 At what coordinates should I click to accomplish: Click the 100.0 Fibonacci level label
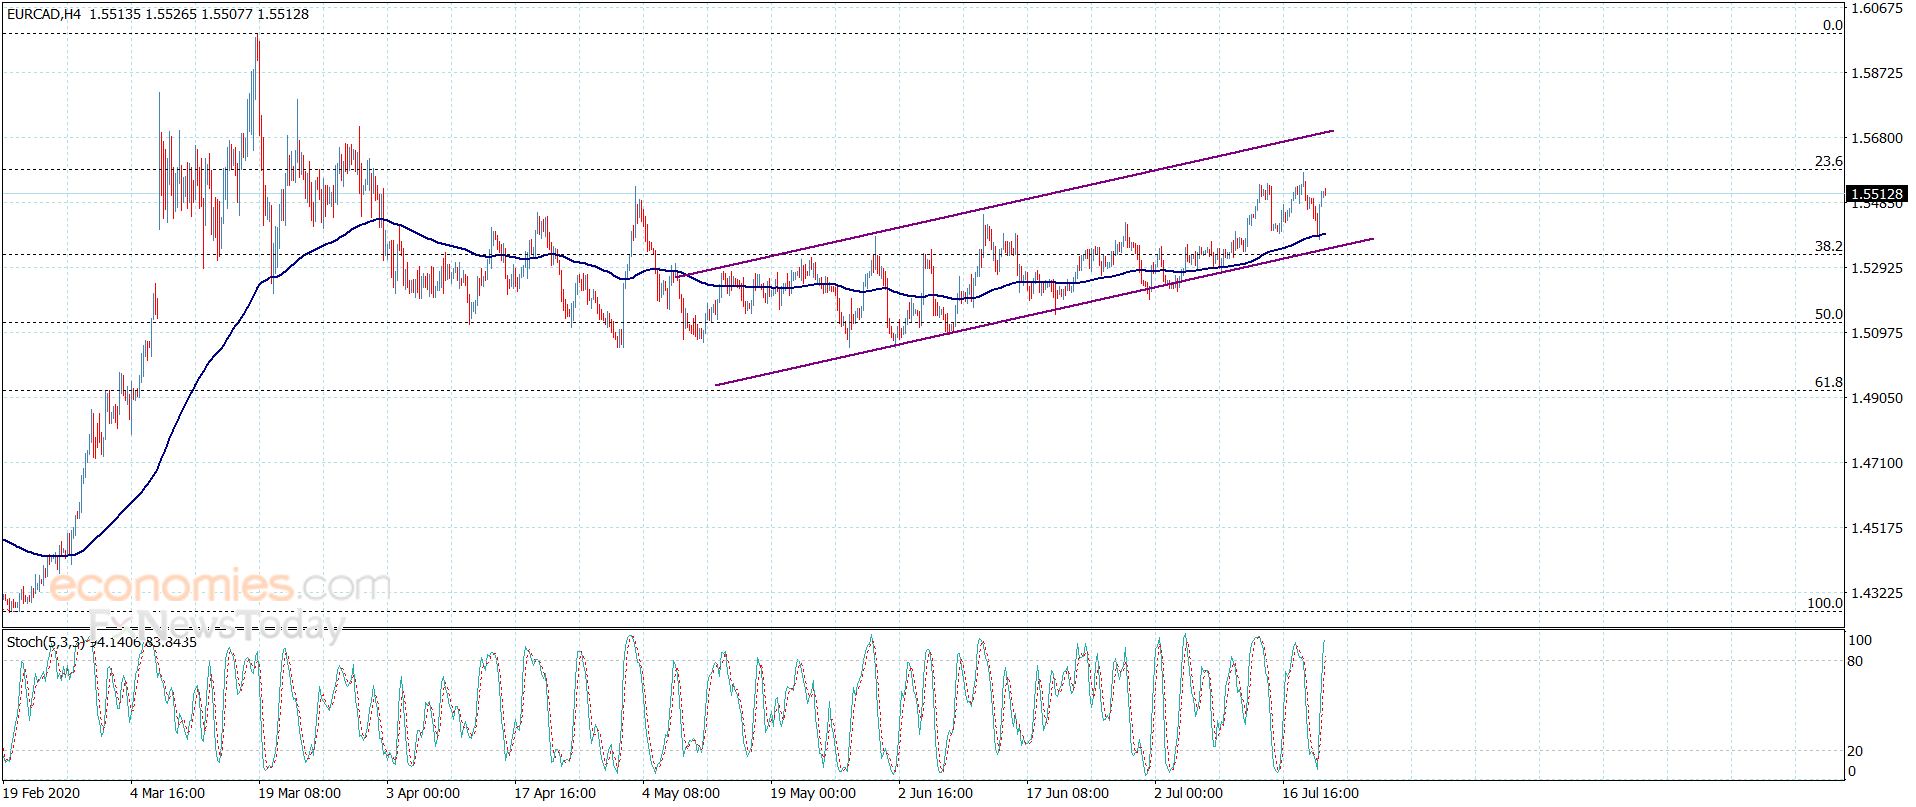point(1824,603)
